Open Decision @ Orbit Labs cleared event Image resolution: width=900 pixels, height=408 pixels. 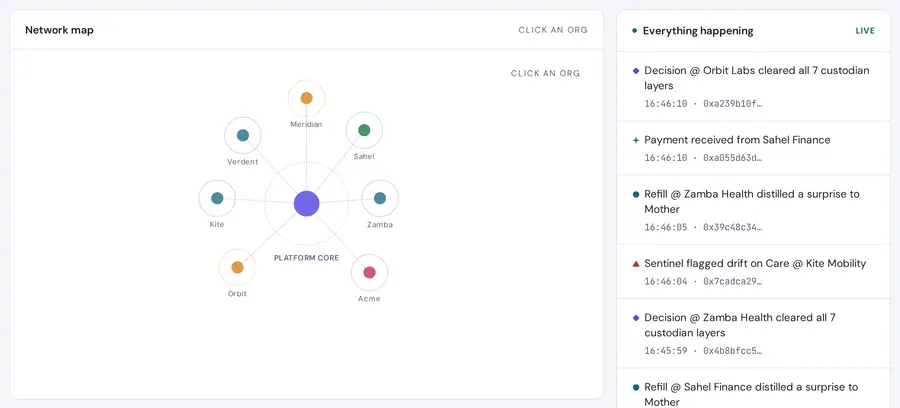[x=754, y=86]
